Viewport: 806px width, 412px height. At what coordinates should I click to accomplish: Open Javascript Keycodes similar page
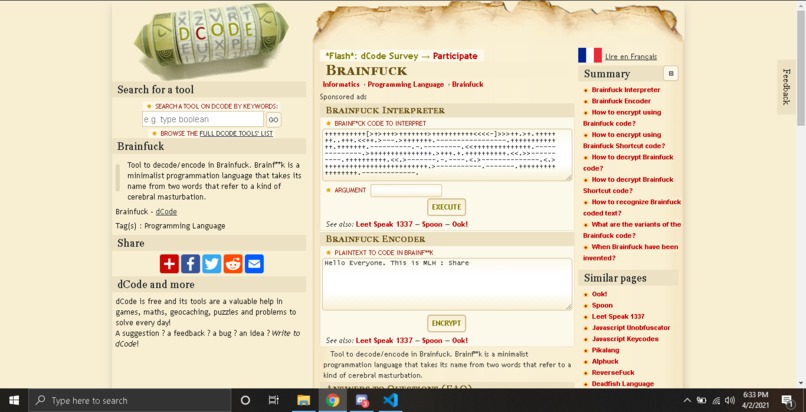[625, 339]
